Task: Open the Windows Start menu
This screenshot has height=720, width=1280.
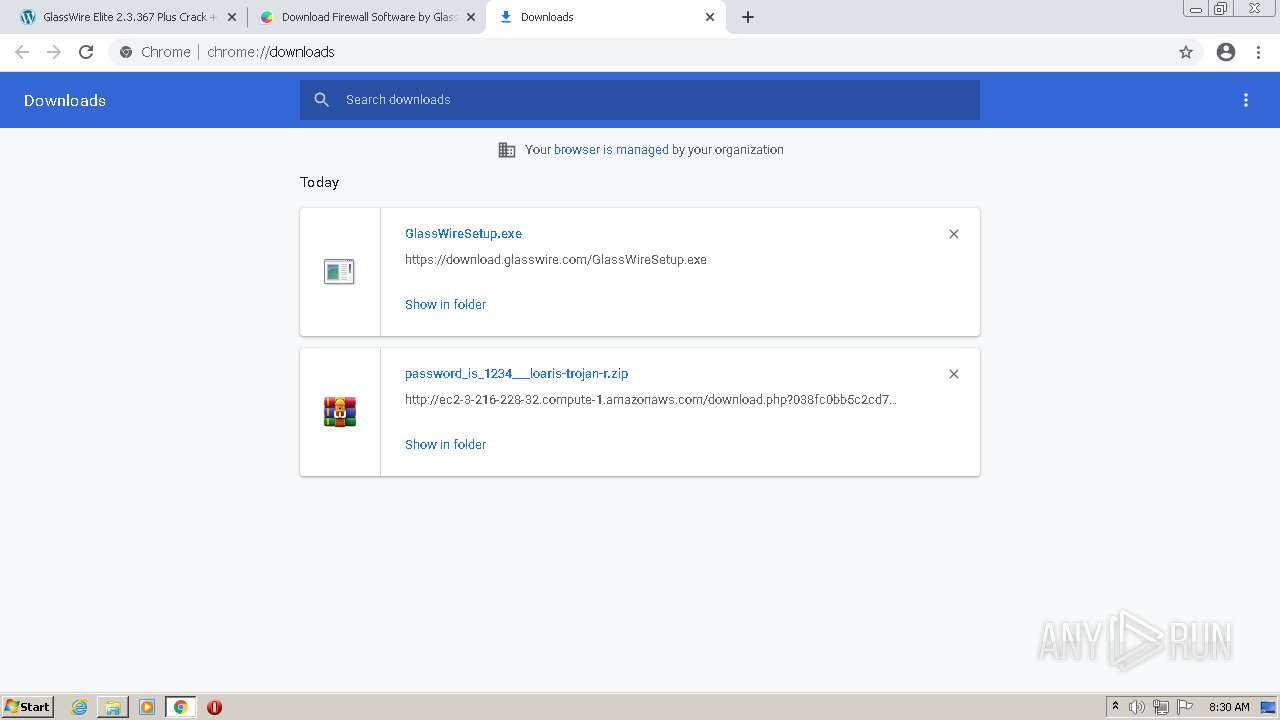Action: pos(28,706)
